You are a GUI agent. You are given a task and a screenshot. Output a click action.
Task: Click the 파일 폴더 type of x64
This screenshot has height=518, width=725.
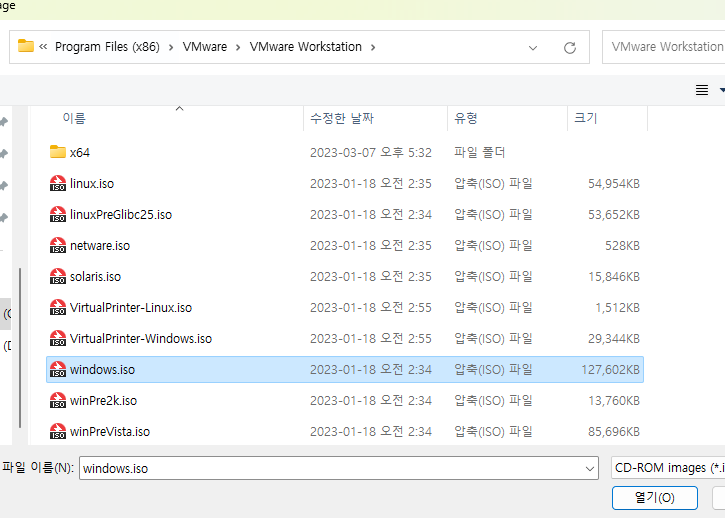coord(479,153)
